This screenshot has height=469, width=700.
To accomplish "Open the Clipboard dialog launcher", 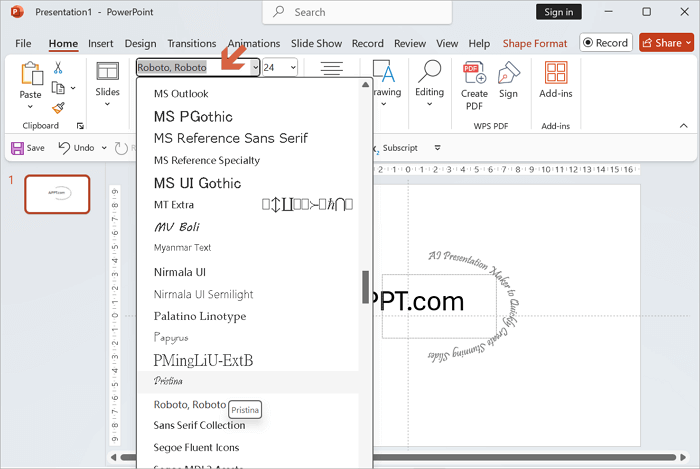I will point(80,126).
